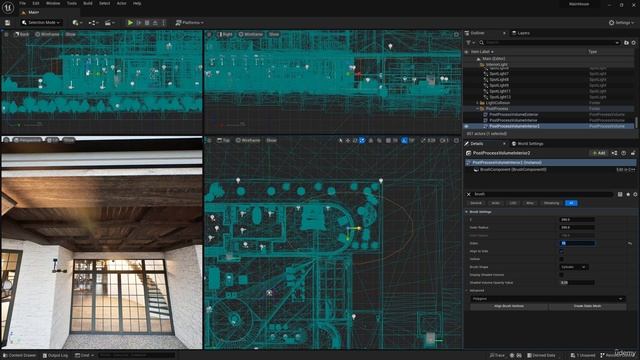Switch to the Layers tab
The image size is (640, 360).
coord(521,33)
